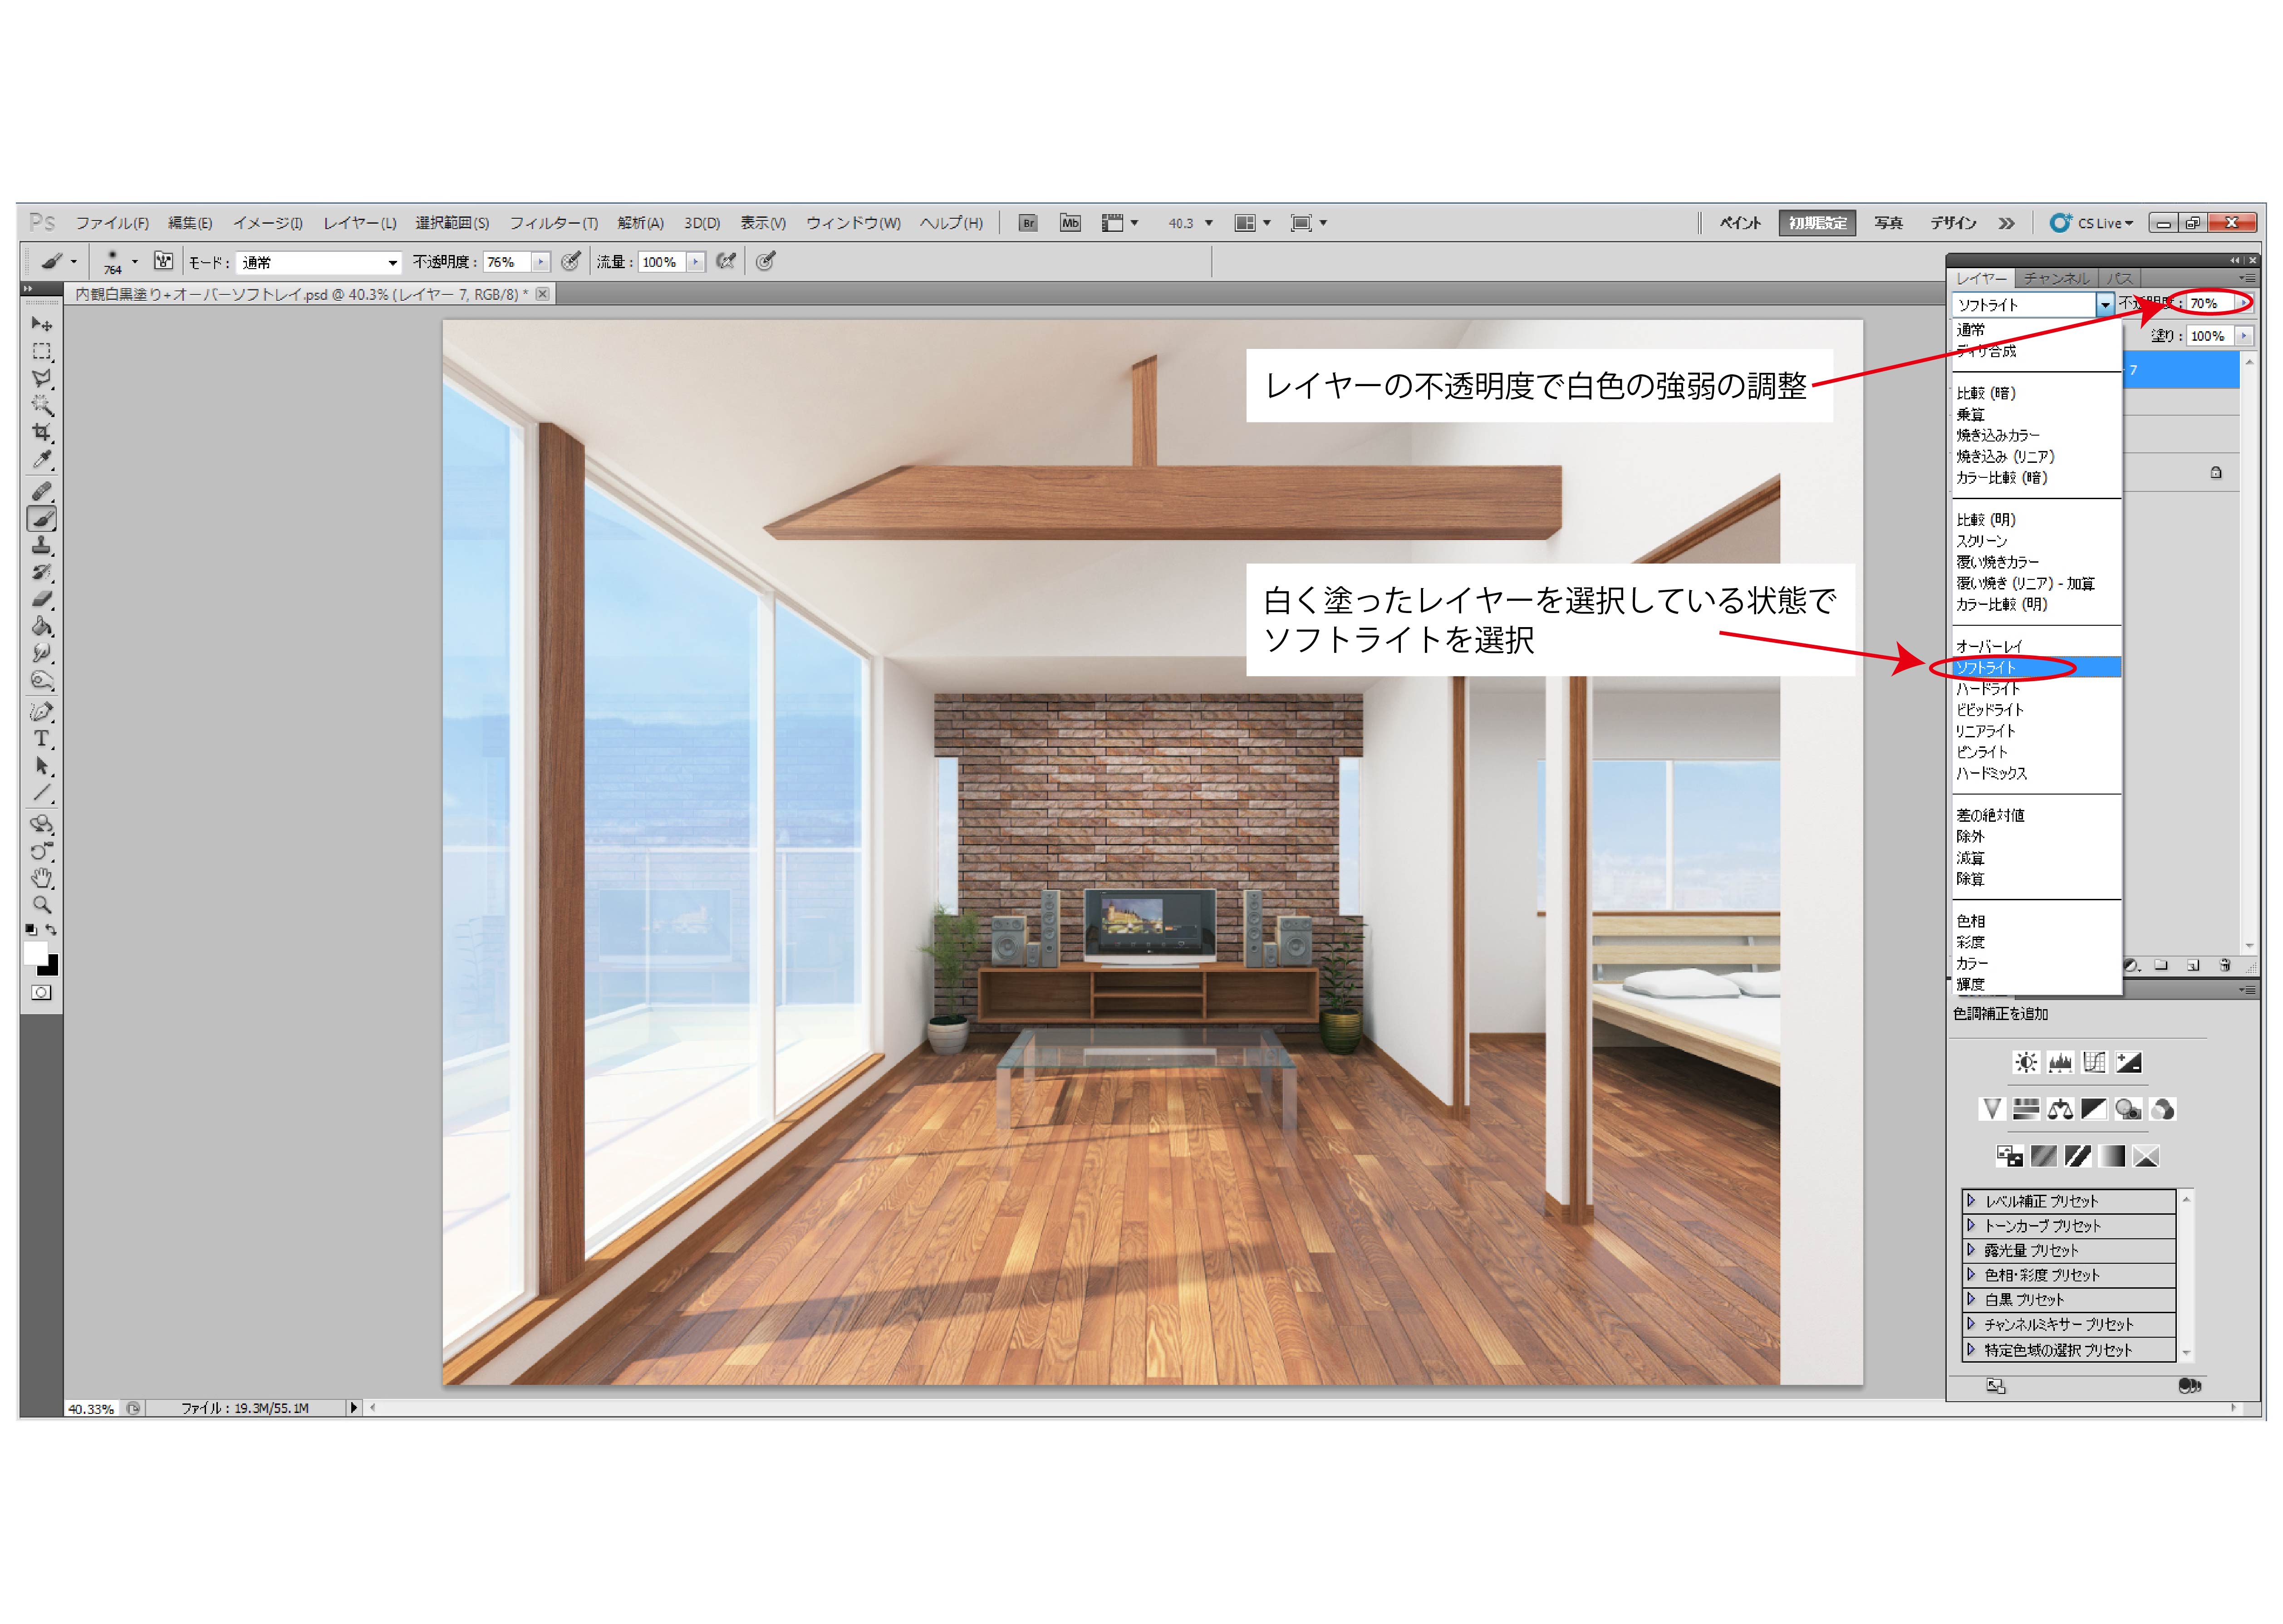This screenshot has height=1624, width=2283.
Task: Toggle the Brush panel button
Action: (163, 261)
